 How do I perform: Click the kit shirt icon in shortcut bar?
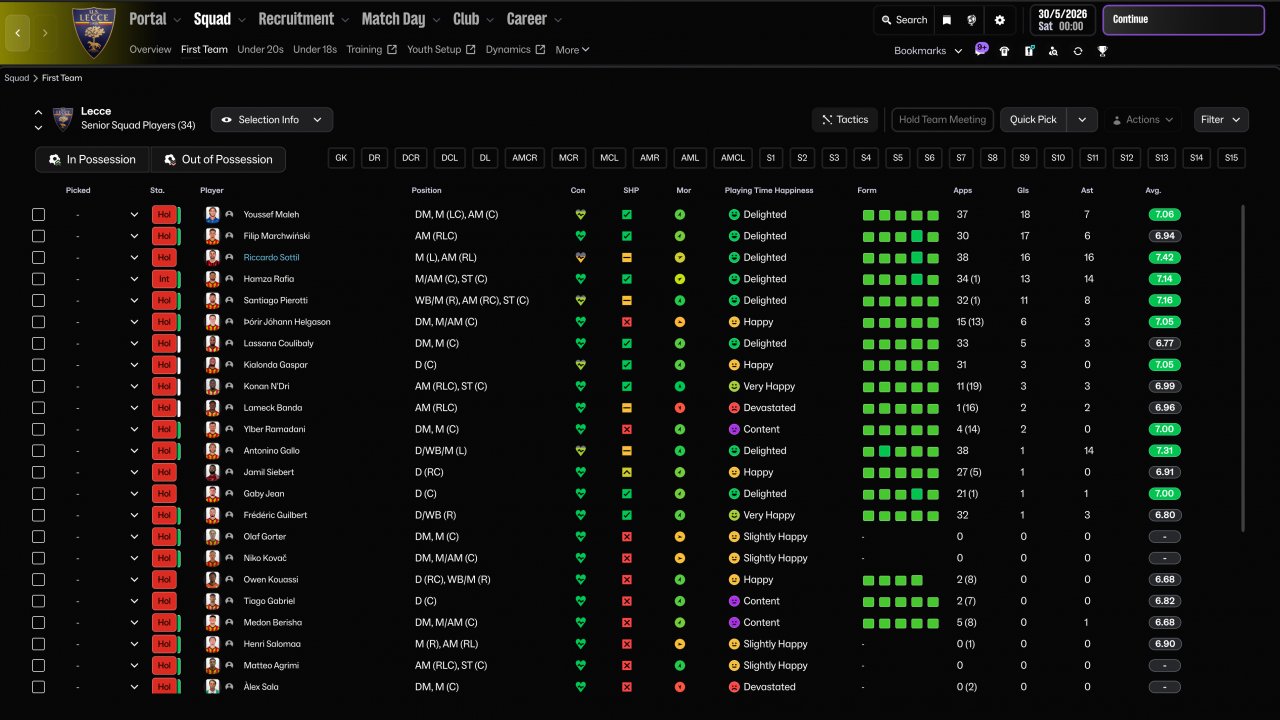[x=1004, y=51]
